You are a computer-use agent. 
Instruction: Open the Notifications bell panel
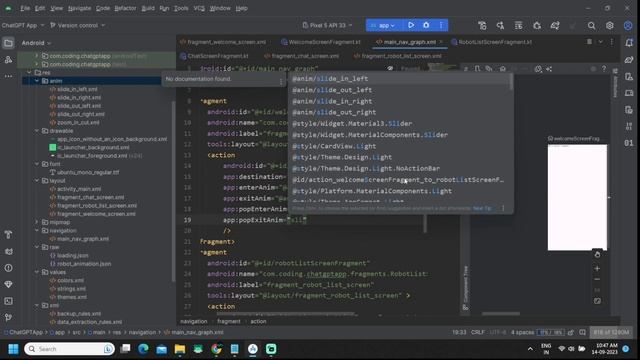click(x=629, y=43)
